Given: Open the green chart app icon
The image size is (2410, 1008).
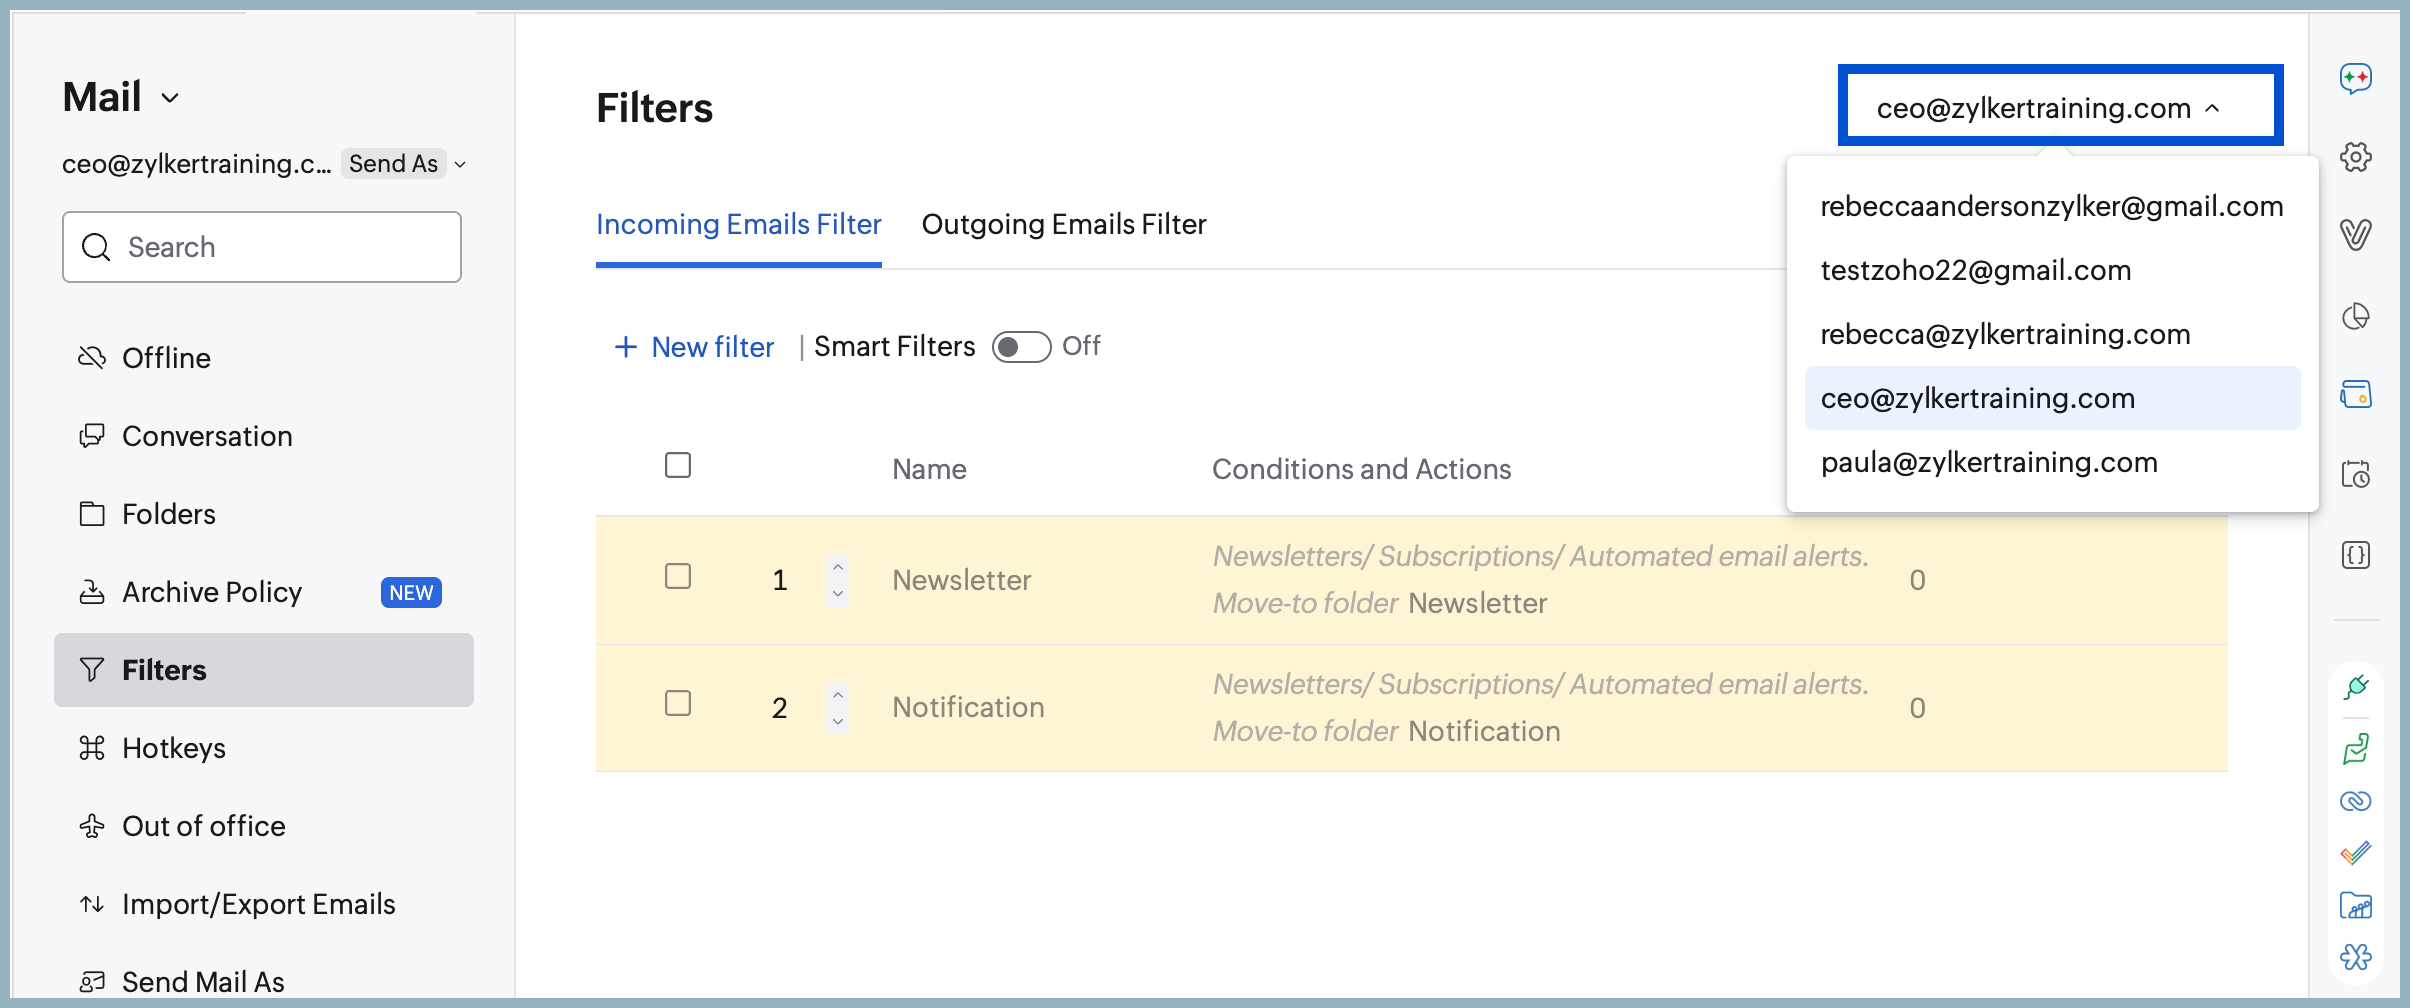Looking at the screenshot, I should [x=2355, y=748].
